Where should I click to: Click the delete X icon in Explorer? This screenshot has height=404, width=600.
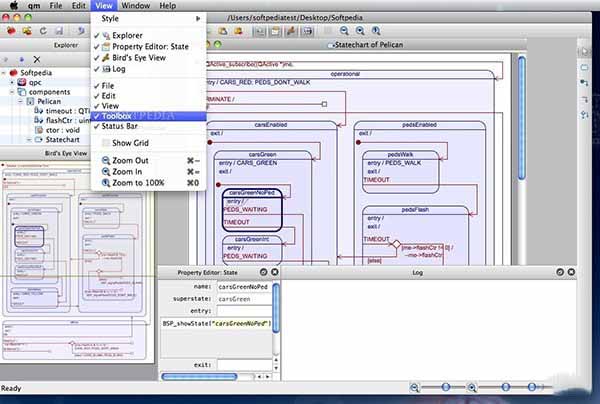pos(37,61)
